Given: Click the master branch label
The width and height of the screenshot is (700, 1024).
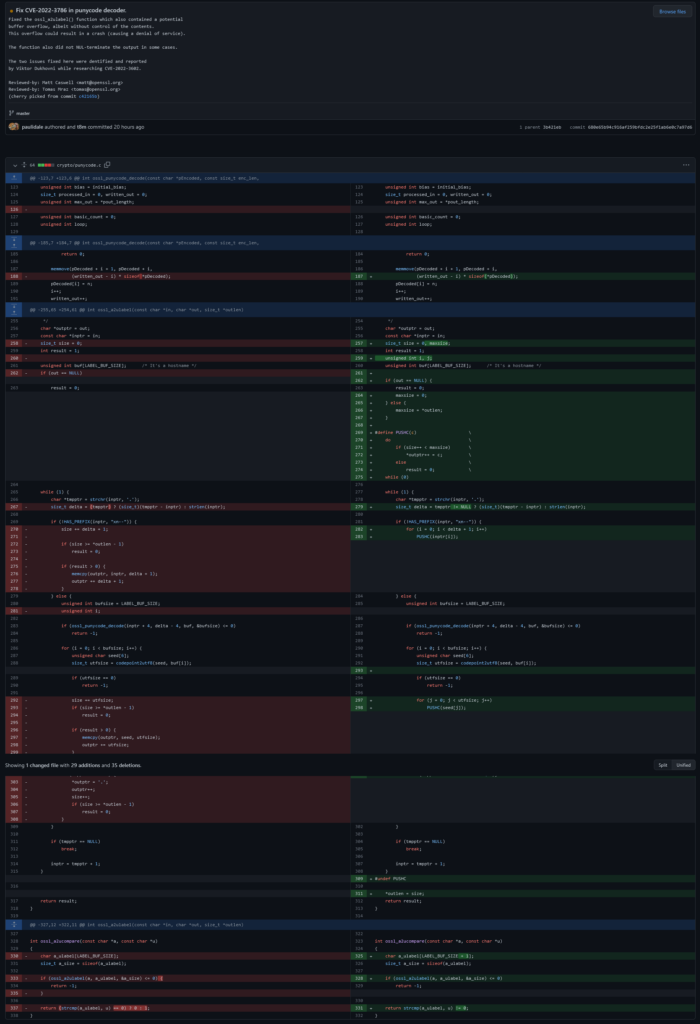Looking at the screenshot, I should pyautogui.click(x=23, y=113).
